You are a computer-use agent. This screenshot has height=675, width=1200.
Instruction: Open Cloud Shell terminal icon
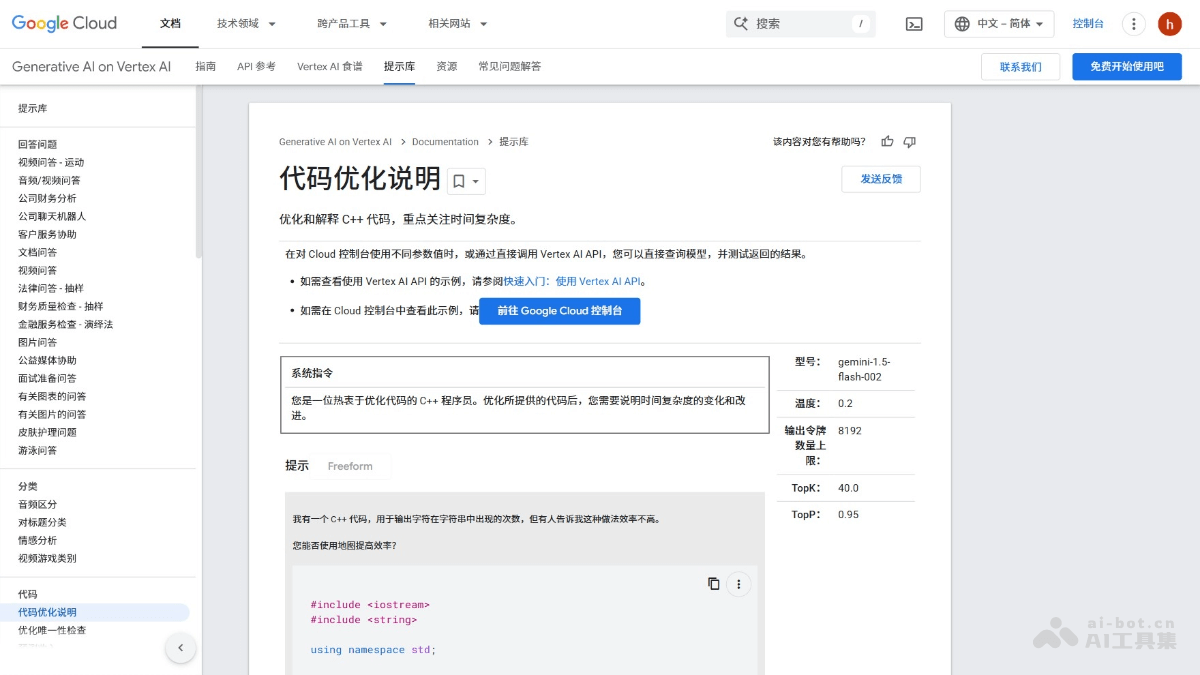(913, 23)
